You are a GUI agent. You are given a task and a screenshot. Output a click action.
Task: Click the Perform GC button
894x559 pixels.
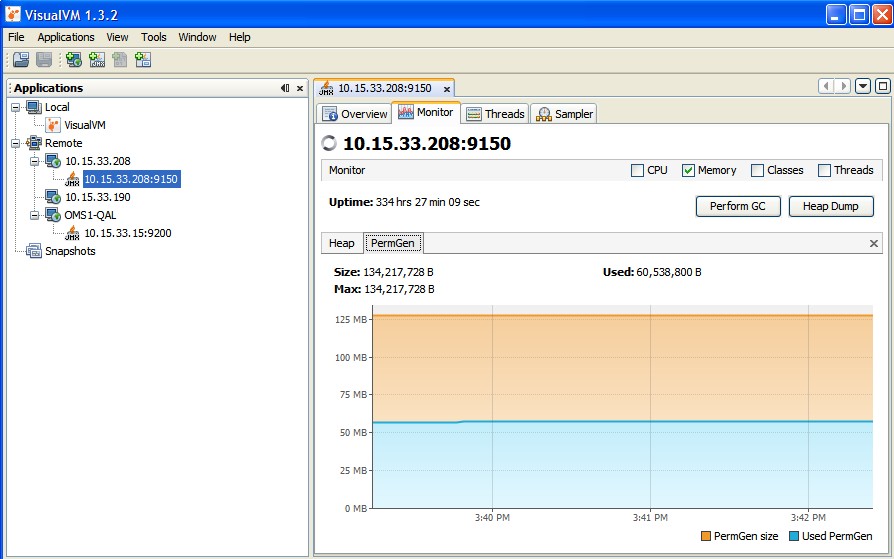738,206
